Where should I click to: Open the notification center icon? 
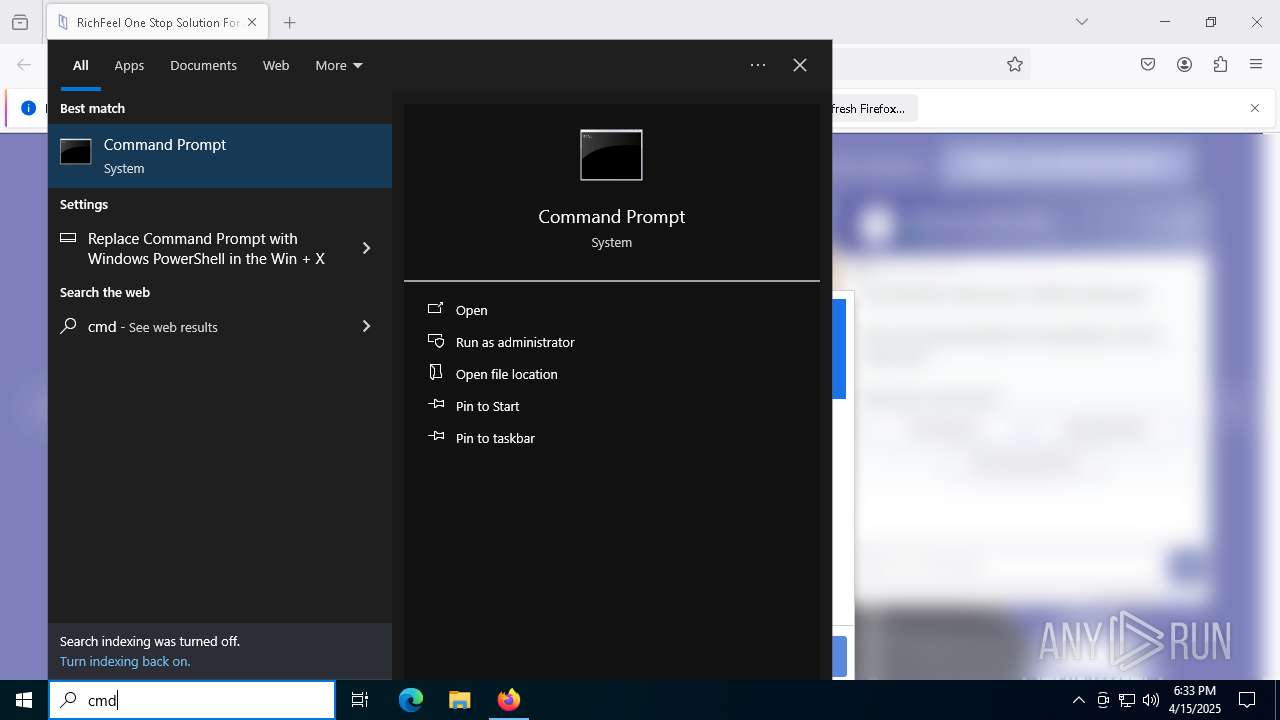coord(1247,700)
